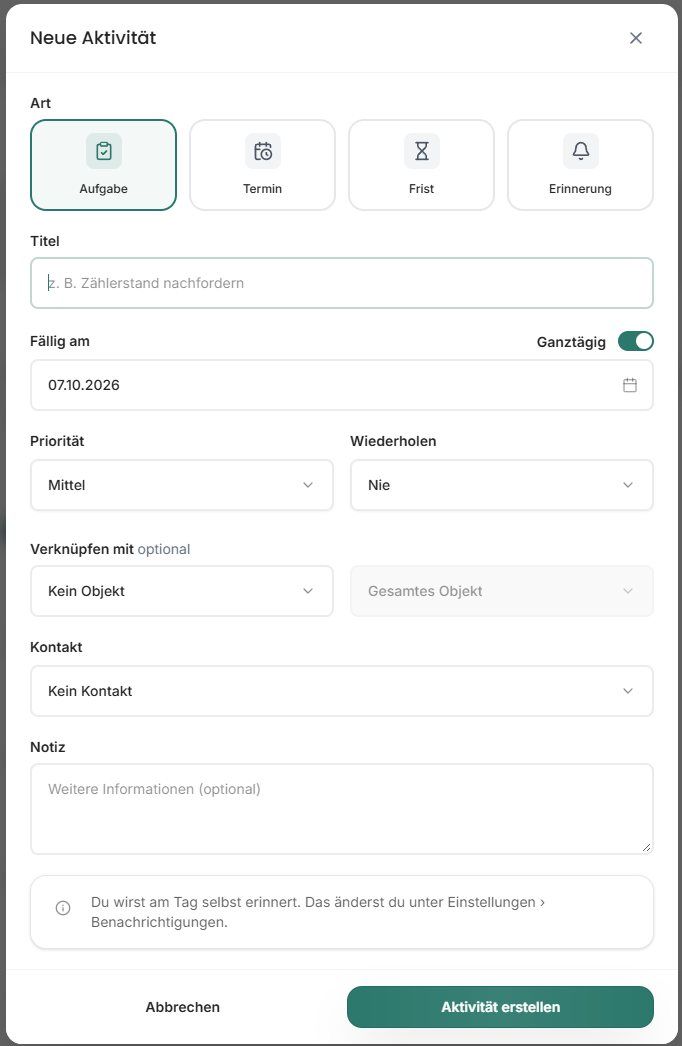682x1046 pixels.
Task: Click the Notiz textarea resize handle
Action: click(646, 847)
